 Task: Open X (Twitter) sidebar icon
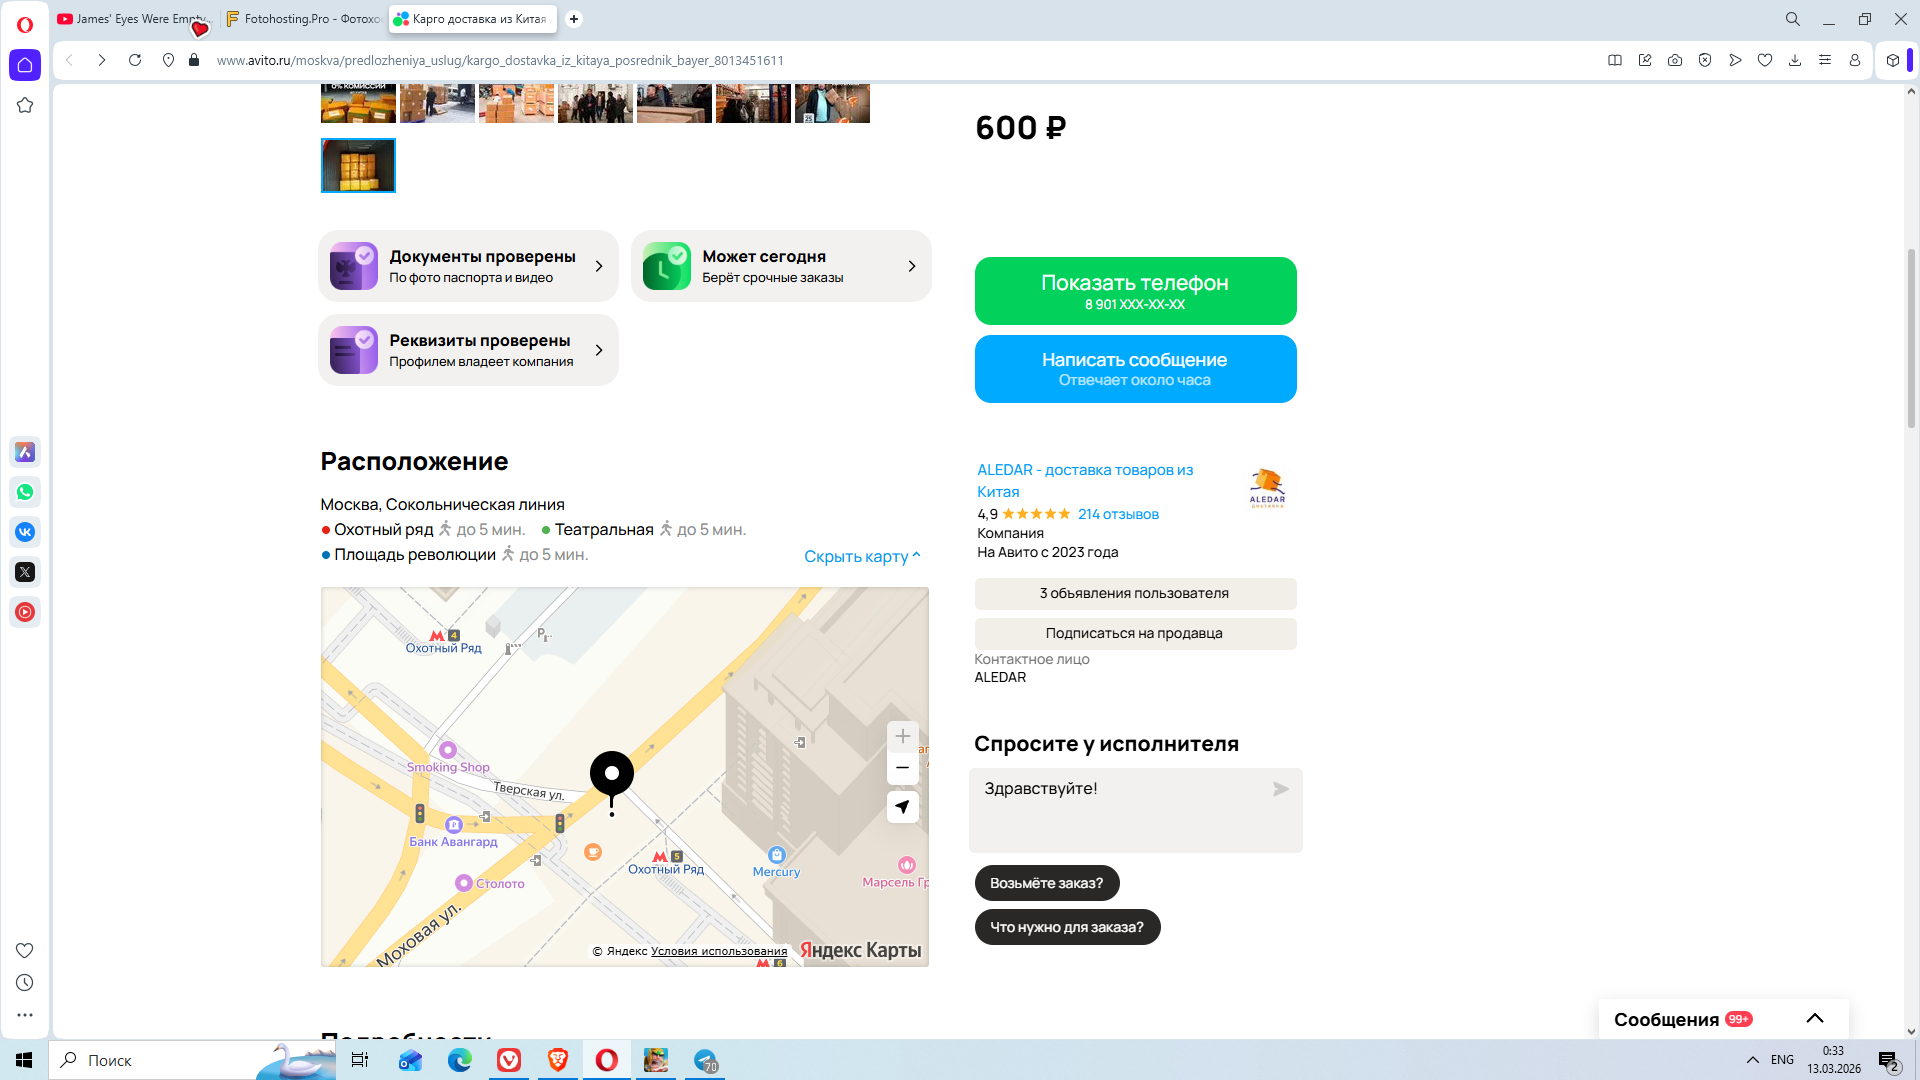coord(25,572)
